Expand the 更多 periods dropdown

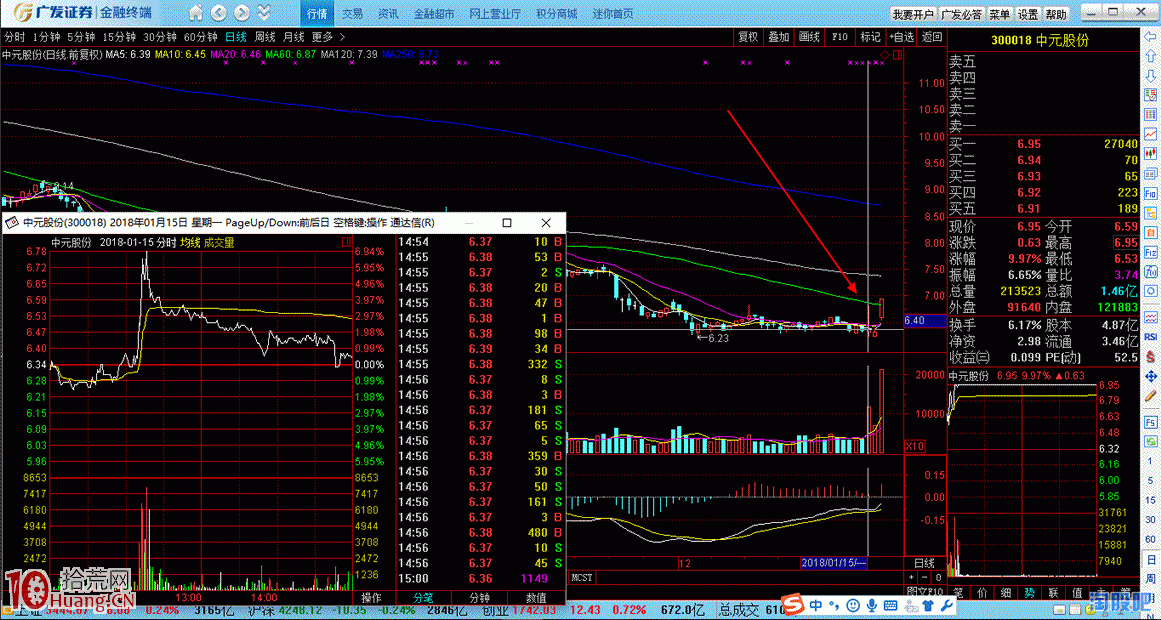pyautogui.click(x=327, y=37)
